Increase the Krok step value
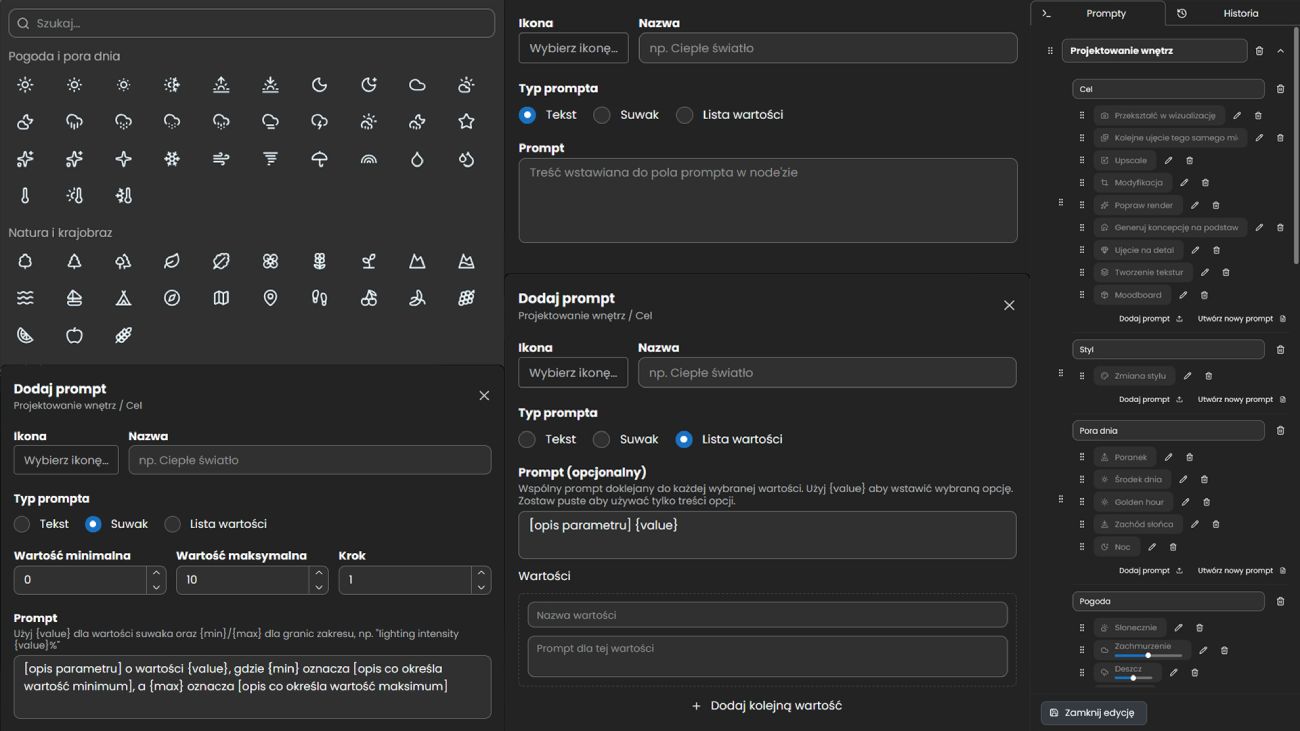This screenshot has width=1300, height=731. [x=481, y=573]
